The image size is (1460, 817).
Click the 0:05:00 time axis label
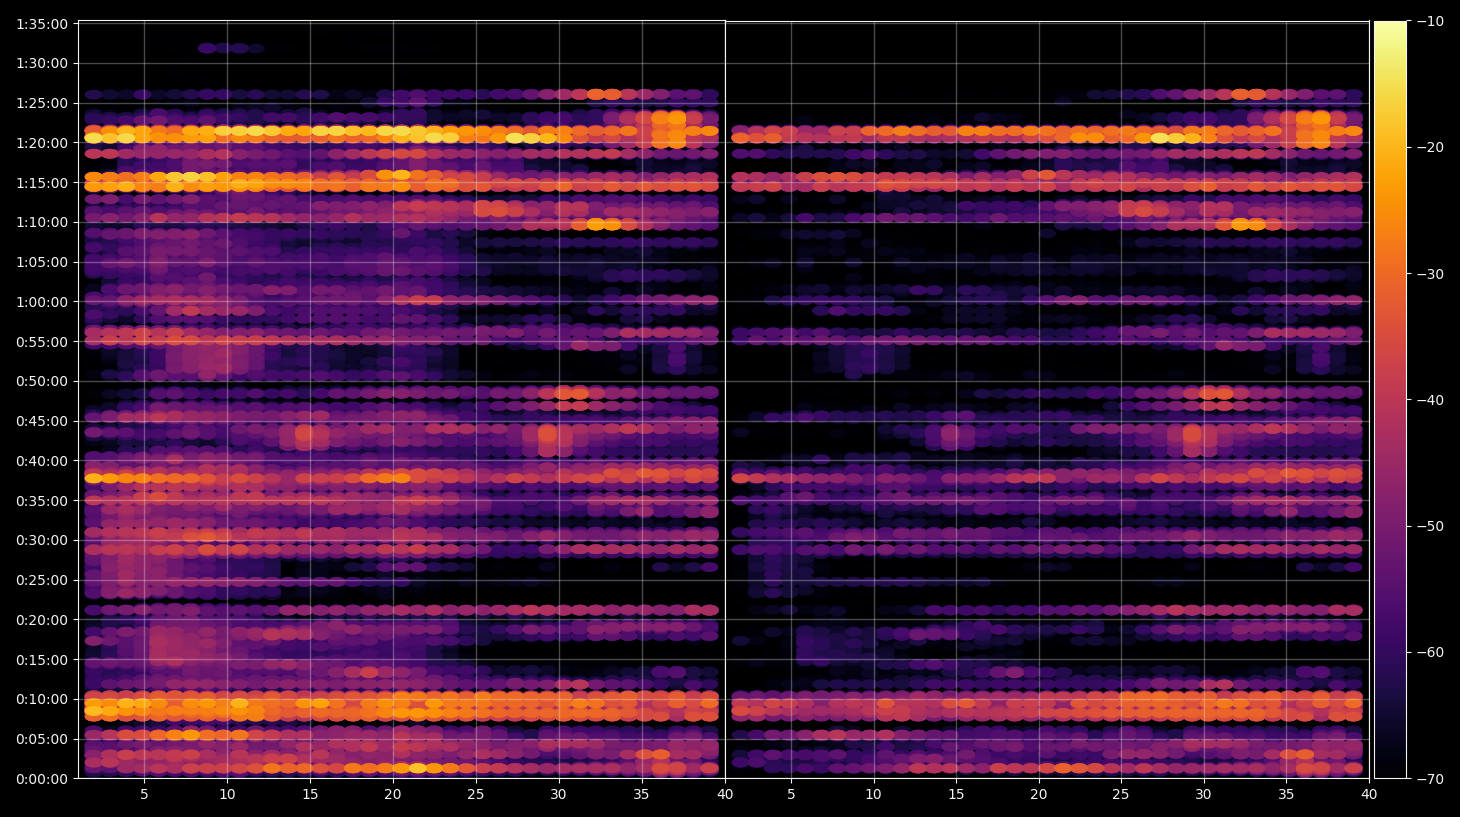42,739
